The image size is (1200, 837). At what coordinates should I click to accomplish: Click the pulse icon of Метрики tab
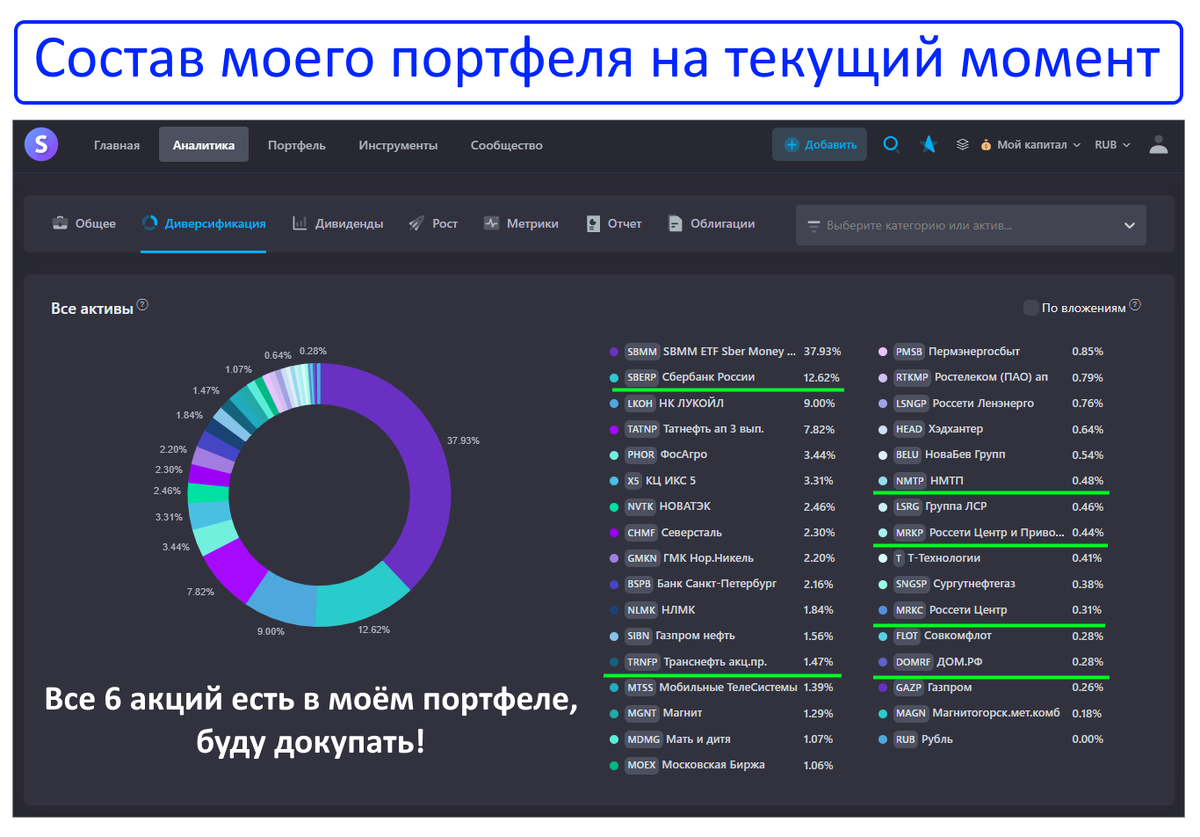click(491, 223)
